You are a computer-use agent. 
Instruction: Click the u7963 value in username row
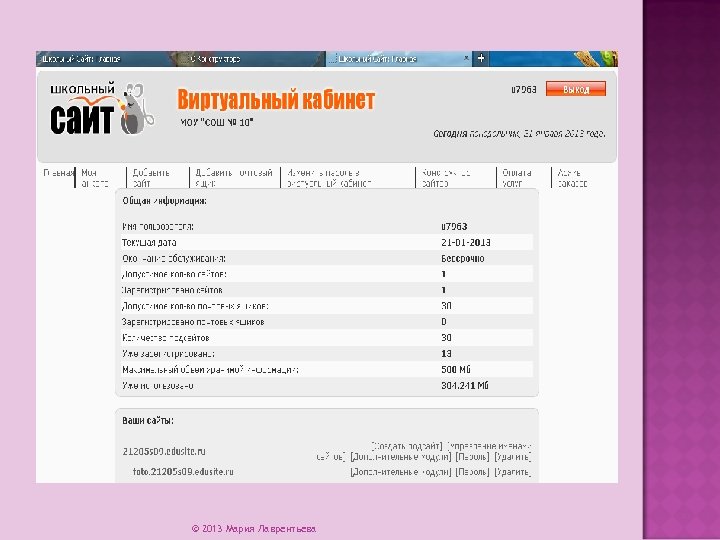coord(454,226)
